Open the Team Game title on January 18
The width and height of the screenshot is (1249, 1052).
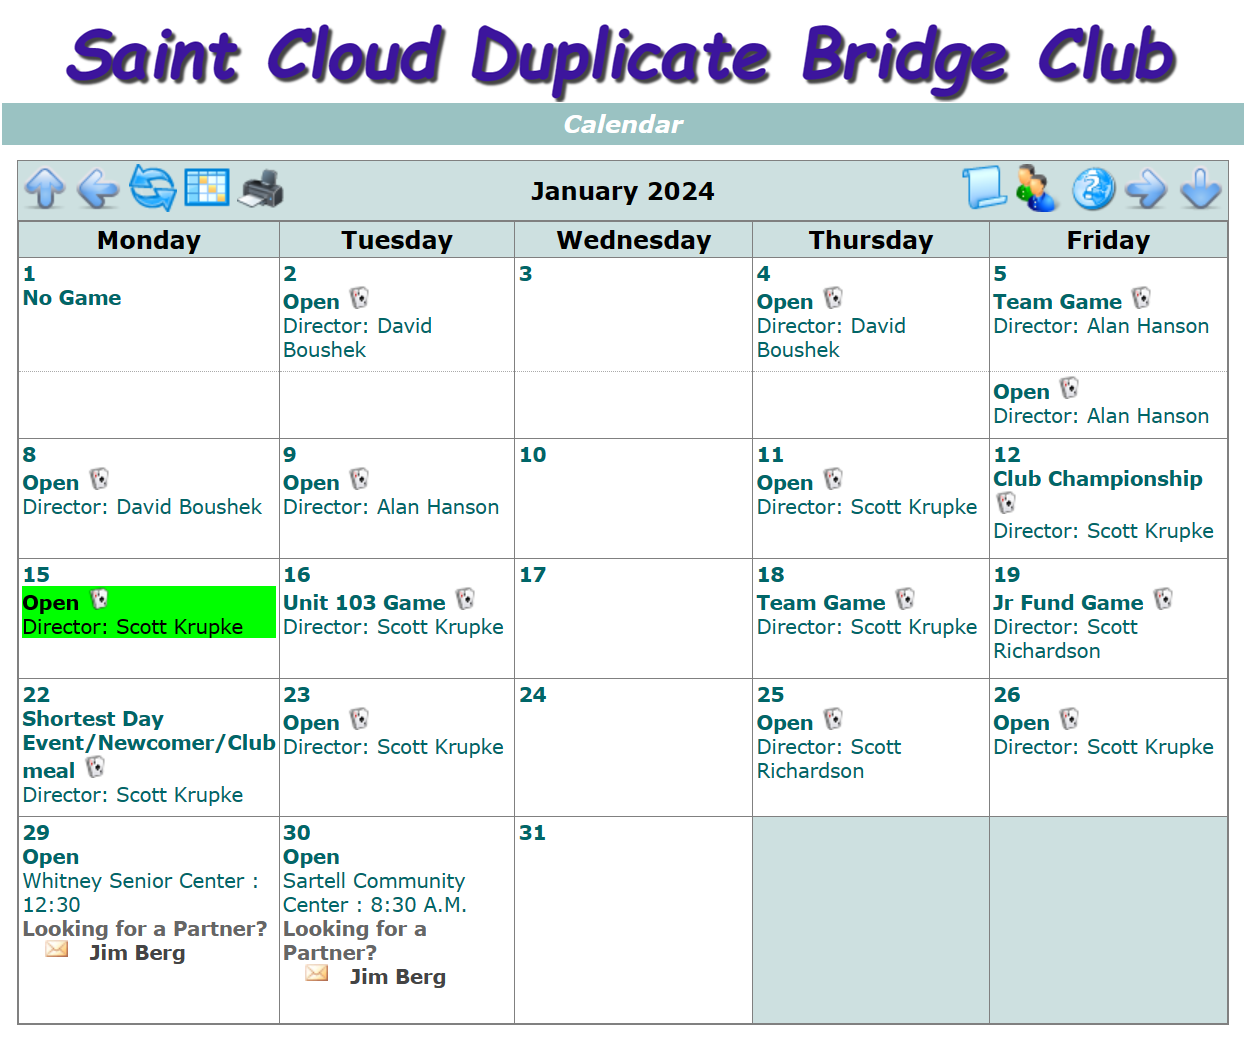point(821,603)
